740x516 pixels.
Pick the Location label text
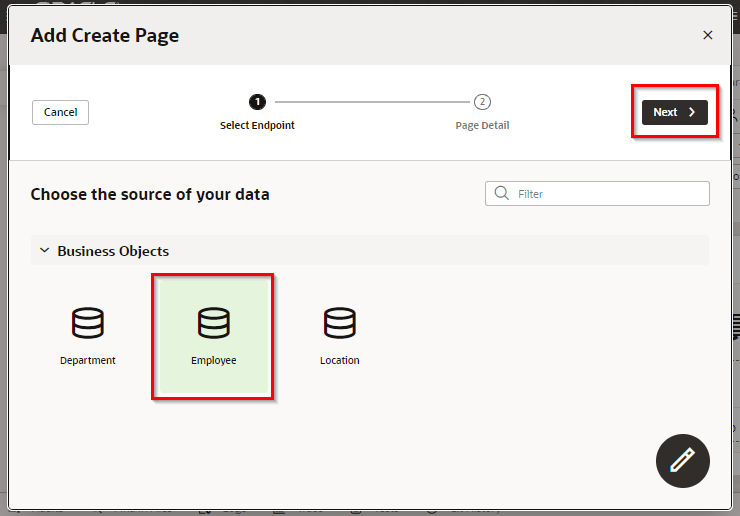pos(339,360)
